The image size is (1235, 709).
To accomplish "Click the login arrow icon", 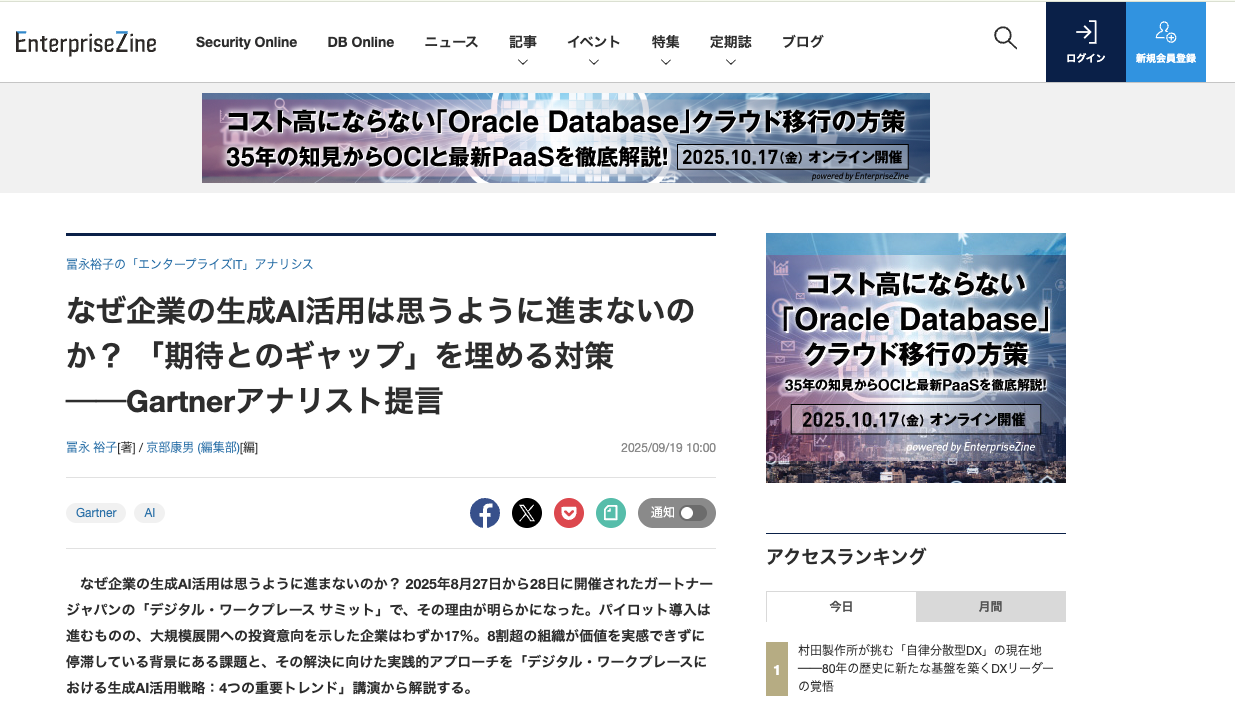I will [1085, 33].
